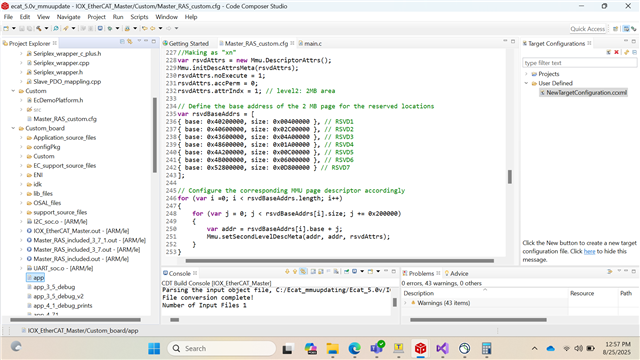
Task: Switch to the Getting Started tab
Action: (x=186, y=43)
